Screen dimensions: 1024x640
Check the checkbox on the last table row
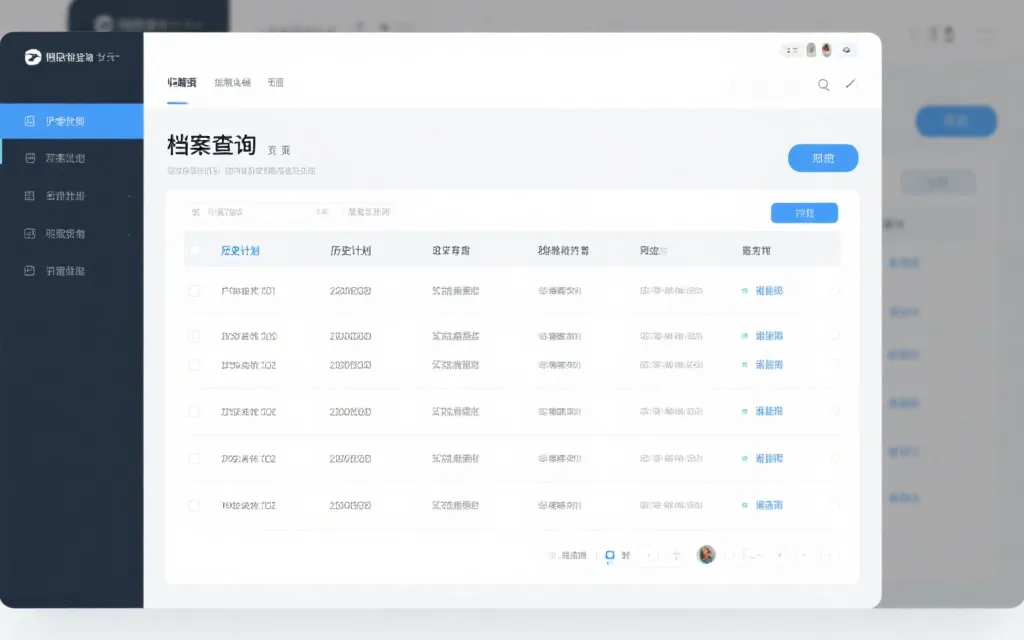pyautogui.click(x=195, y=505)
